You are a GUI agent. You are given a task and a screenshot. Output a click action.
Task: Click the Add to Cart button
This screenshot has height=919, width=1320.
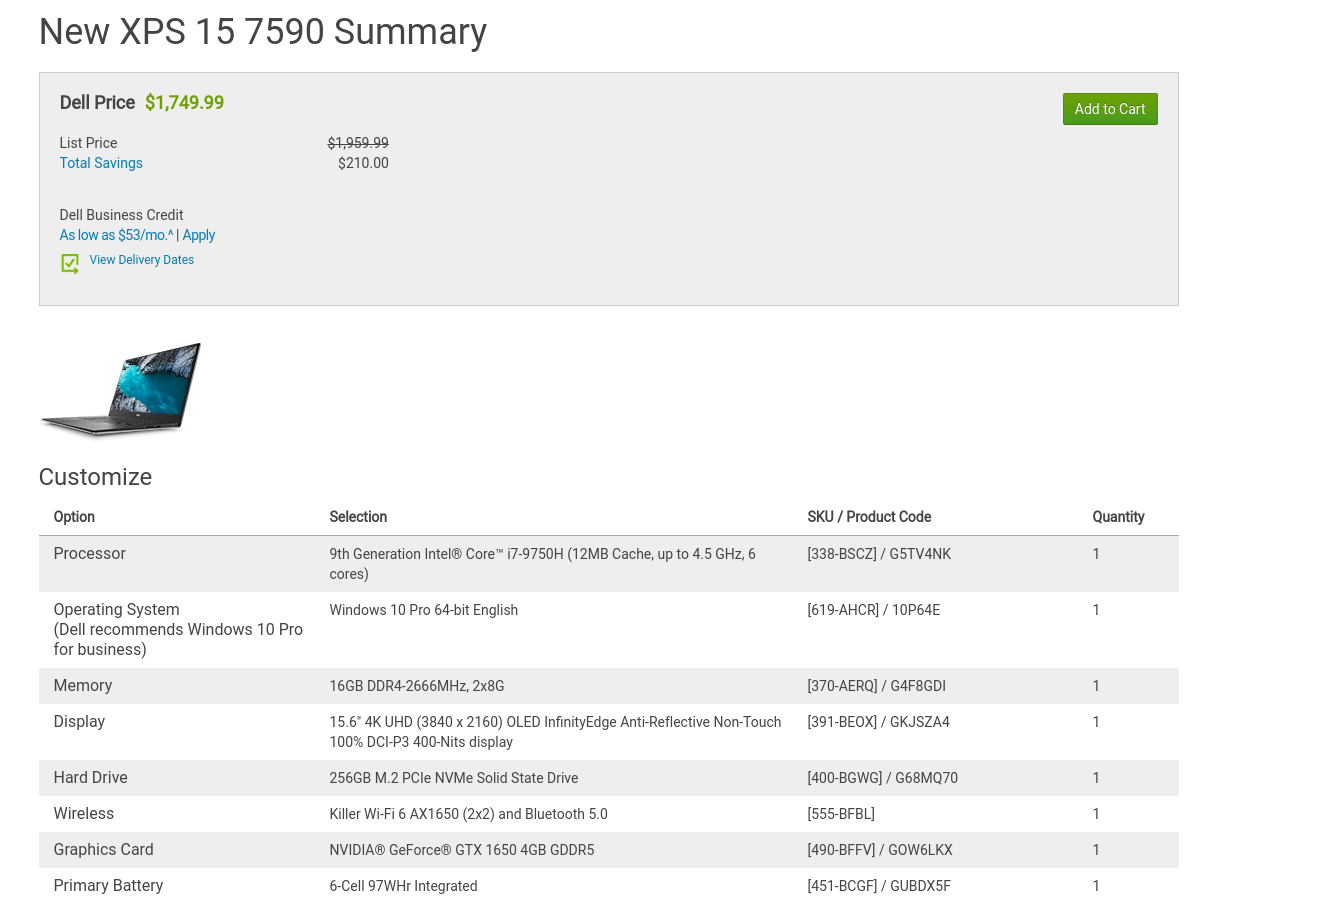[x=1109, y=109]
